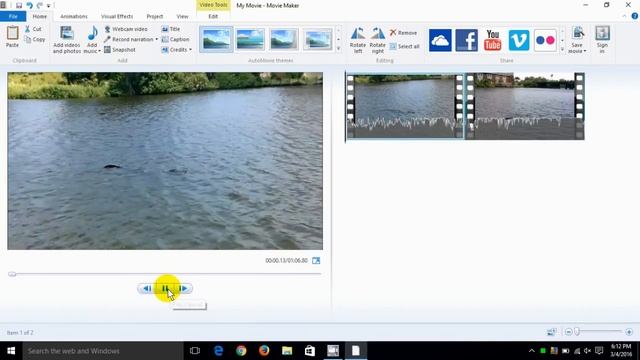This screenshot has width=640, height=360.
Task: Step to the previous frame
Action: pyautogui.click(x=147, y=289)
